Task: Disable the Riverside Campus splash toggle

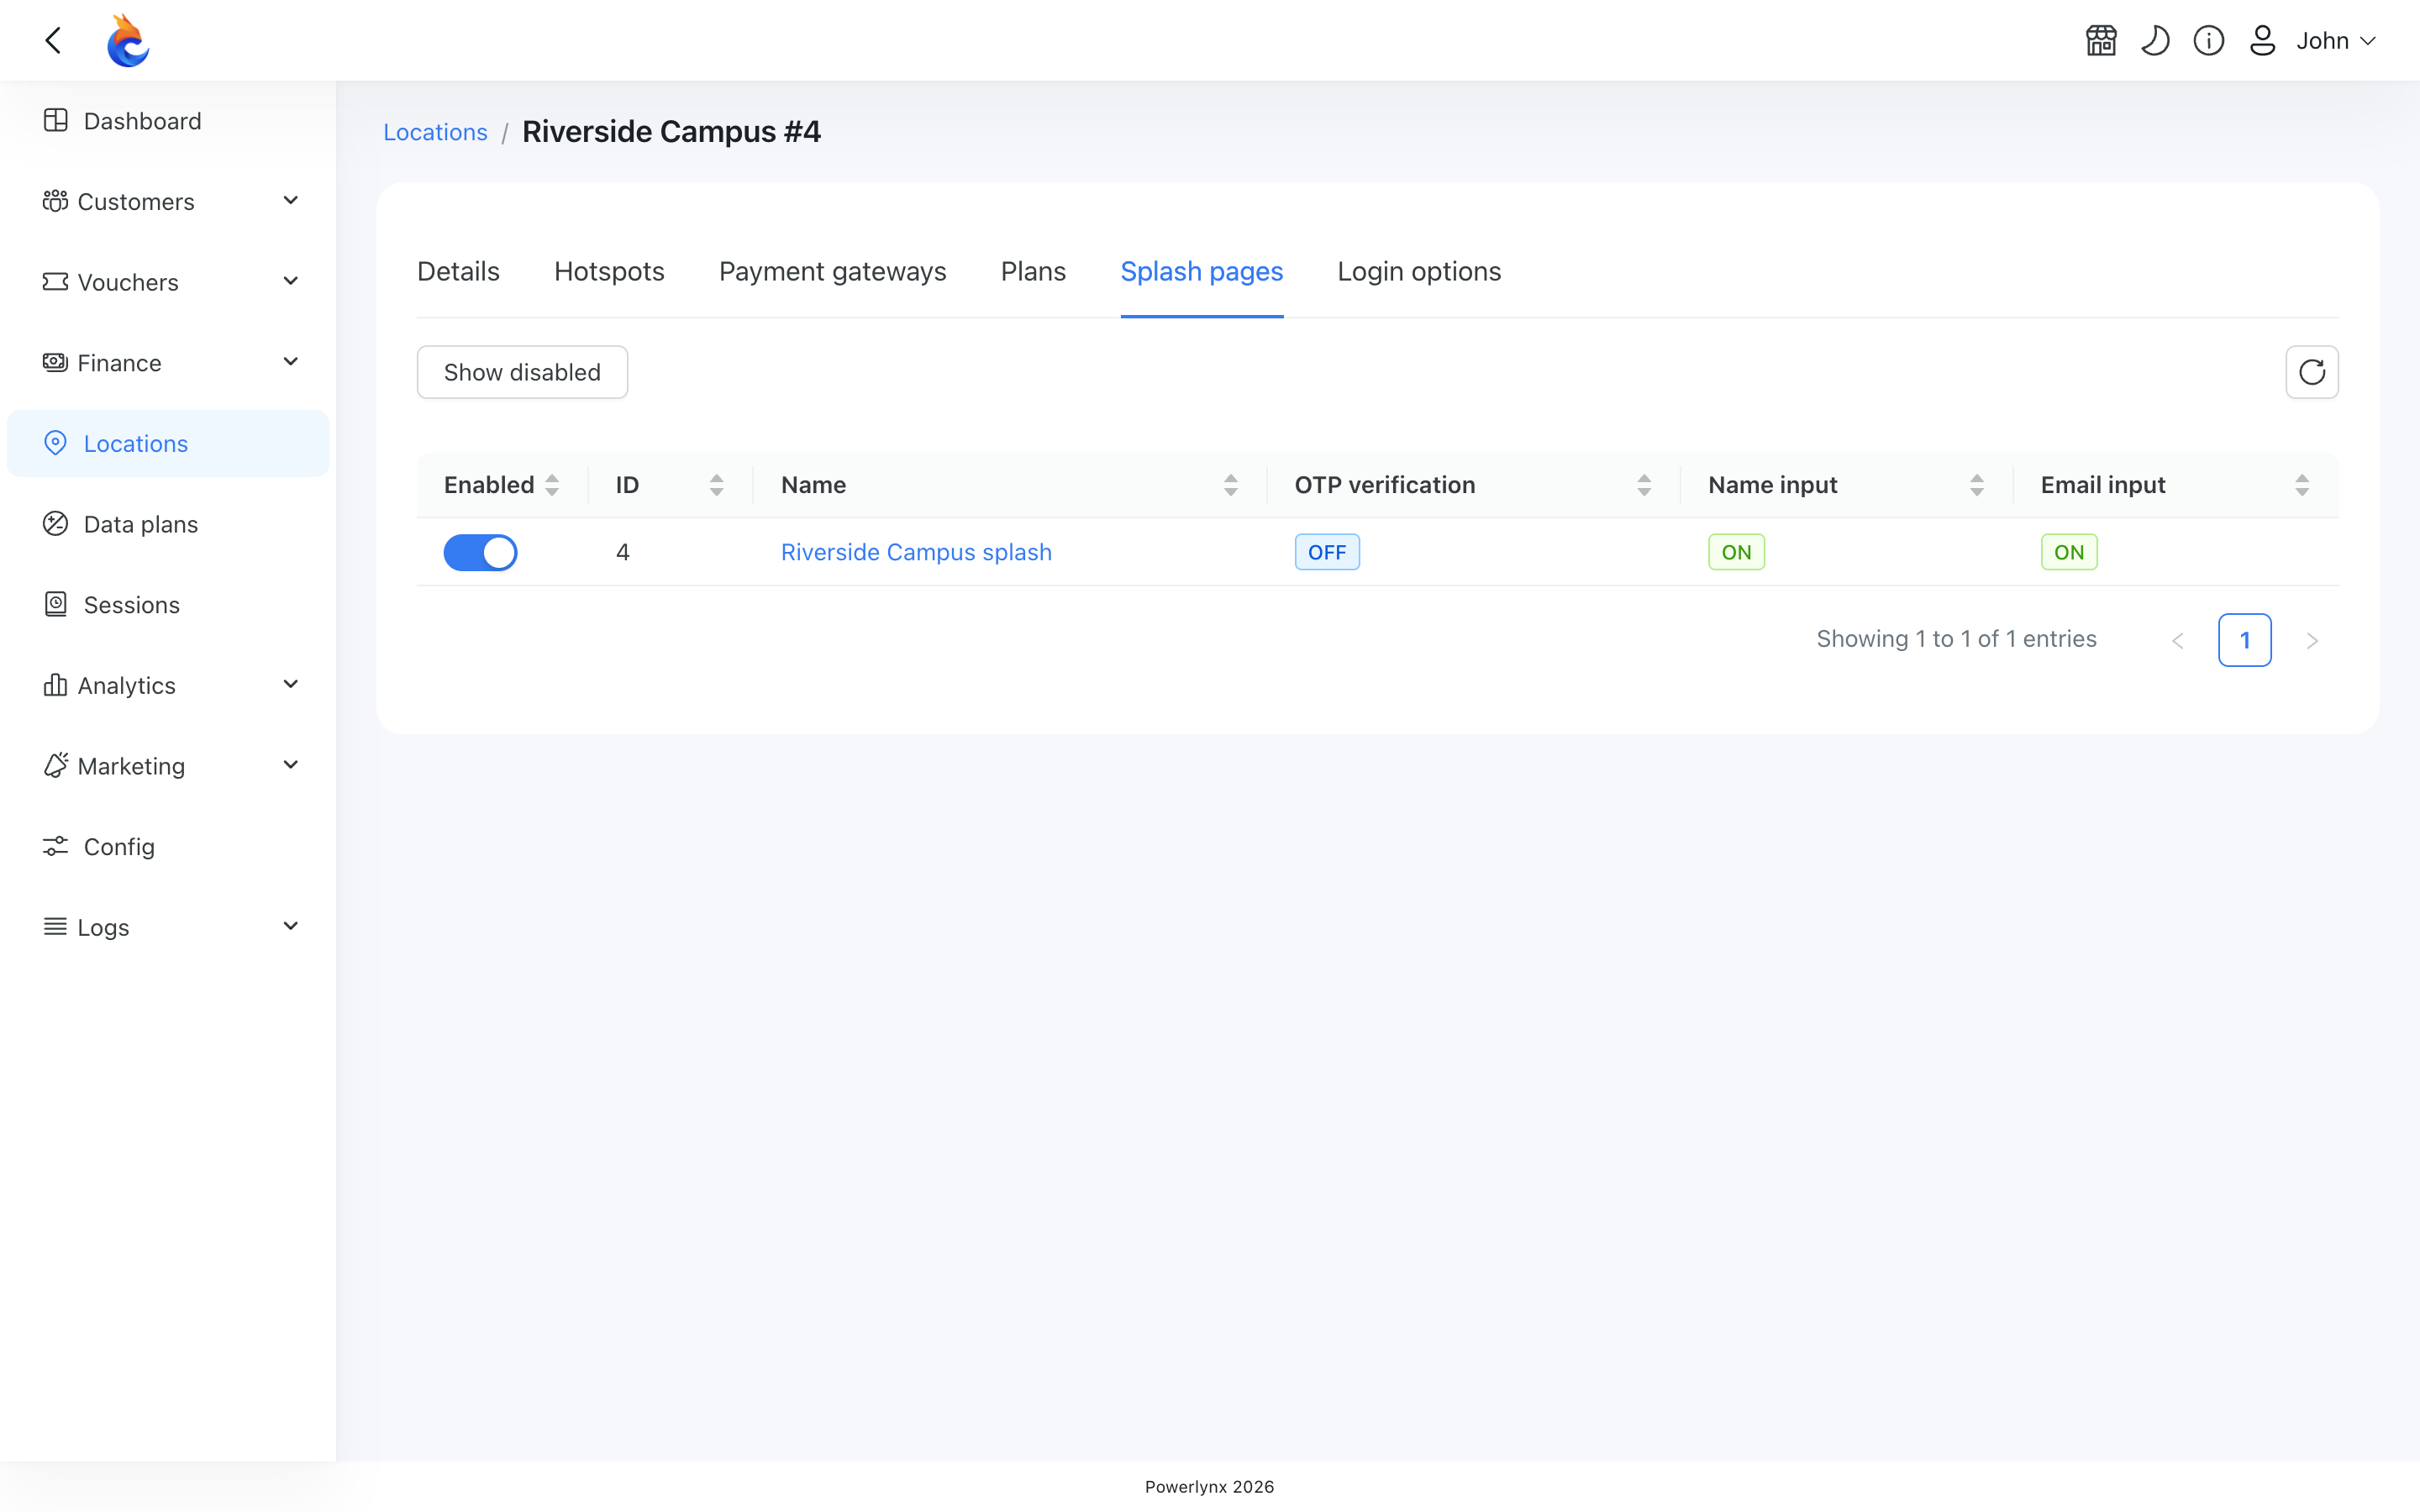Action: (480, 552)
